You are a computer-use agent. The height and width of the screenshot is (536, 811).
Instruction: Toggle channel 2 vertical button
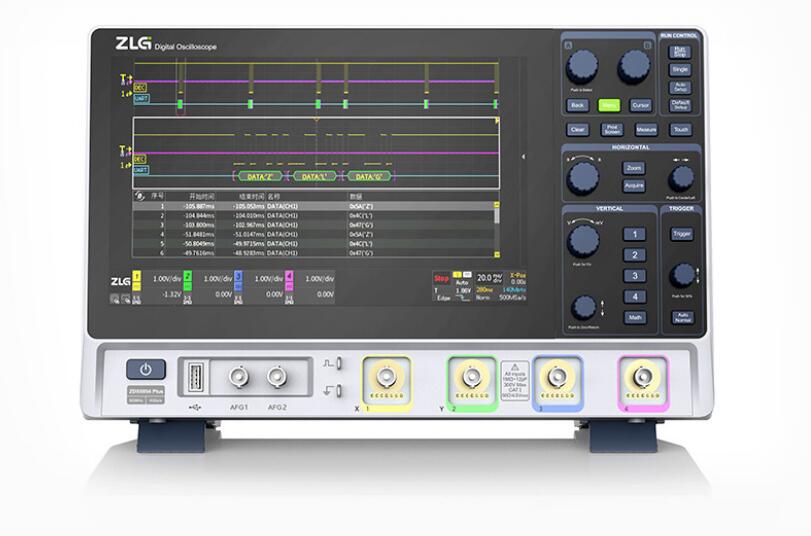click(x=635, y=255)
